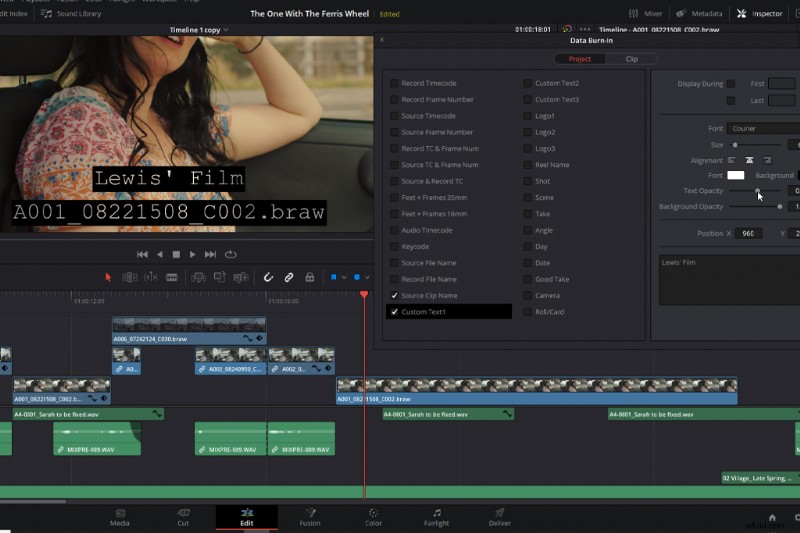Open the Font Courier dropdown

pyautogui.click(x=763, y=129)
